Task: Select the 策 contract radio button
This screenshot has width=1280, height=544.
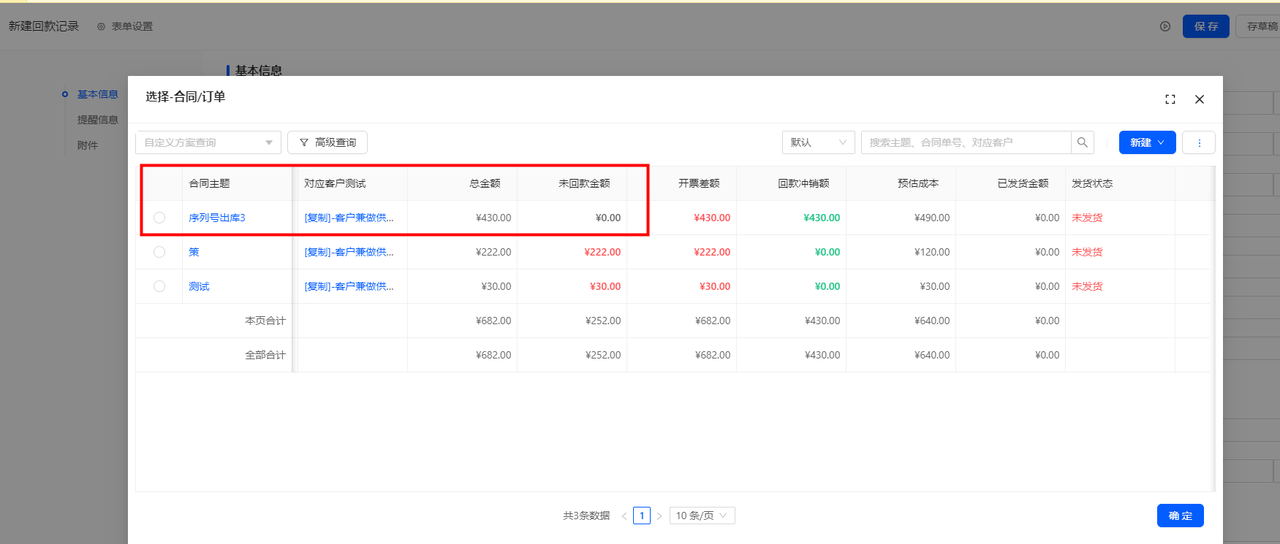Action: click(x=159, y=252)
